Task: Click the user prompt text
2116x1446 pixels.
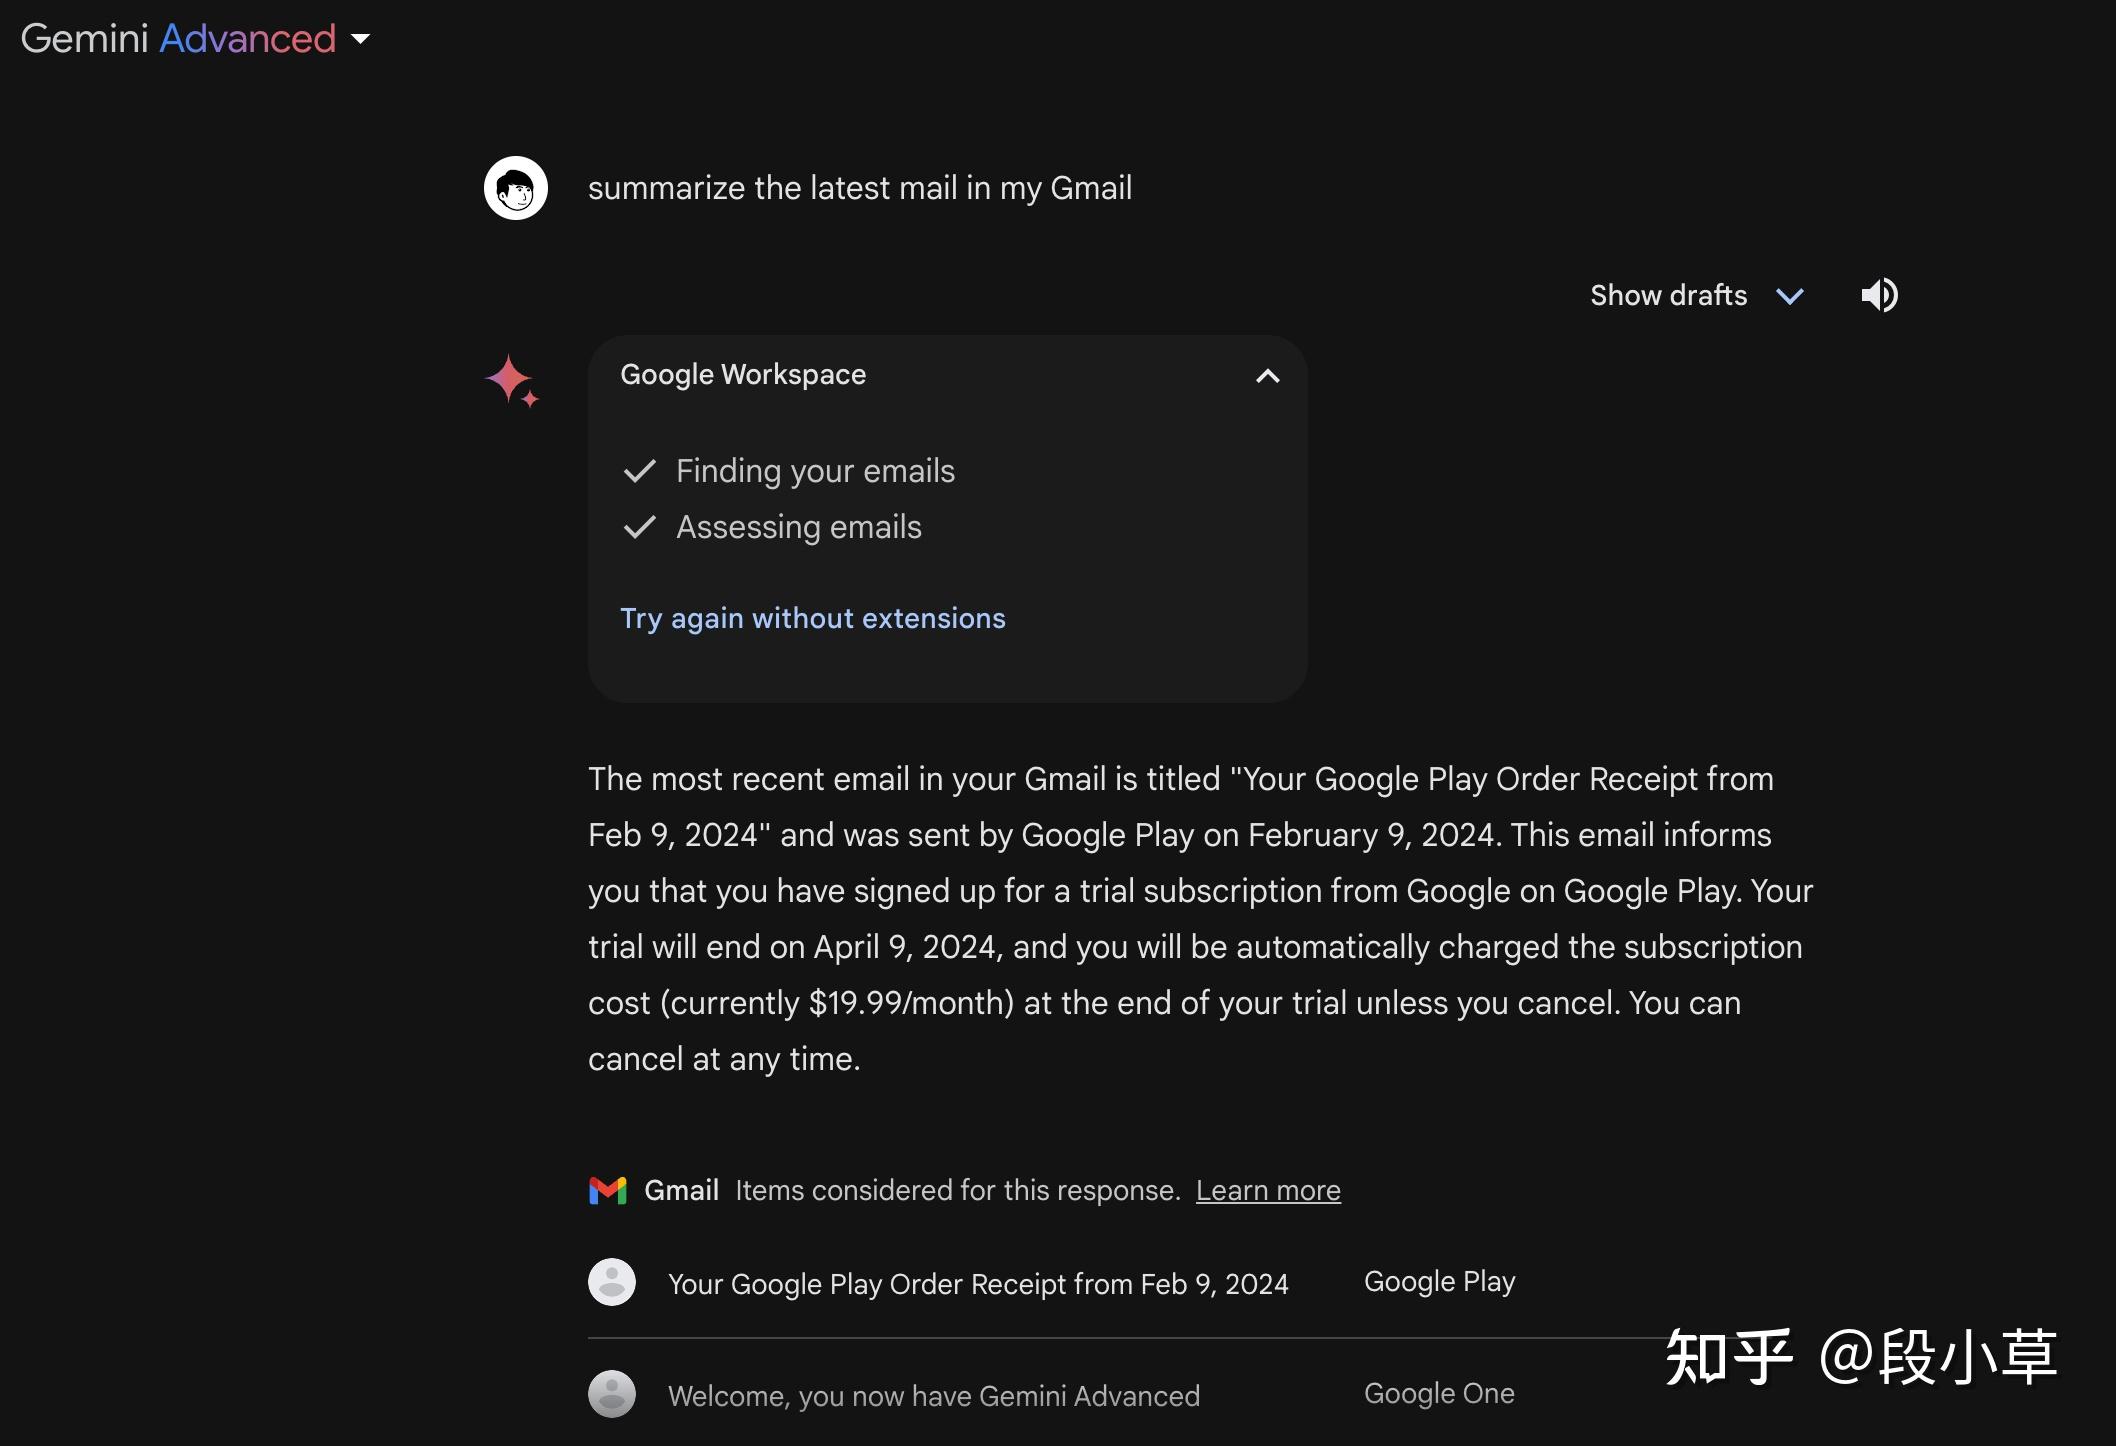Action: 859,188
